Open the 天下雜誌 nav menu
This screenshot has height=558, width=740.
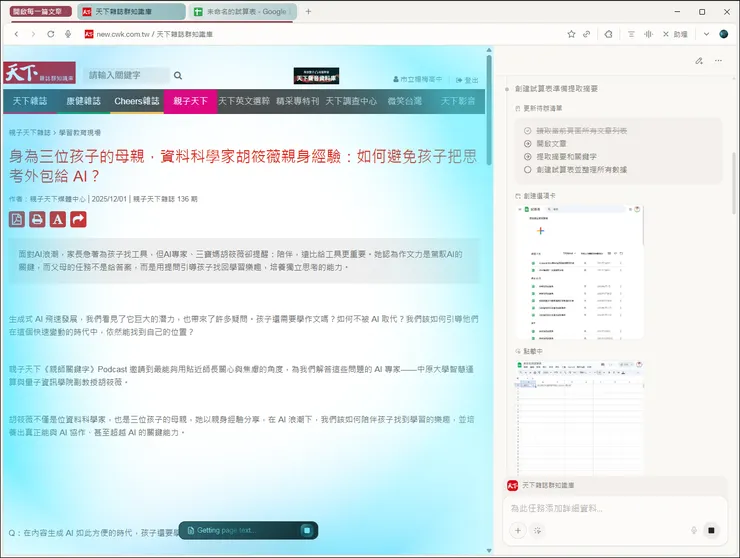click(30, 101)
